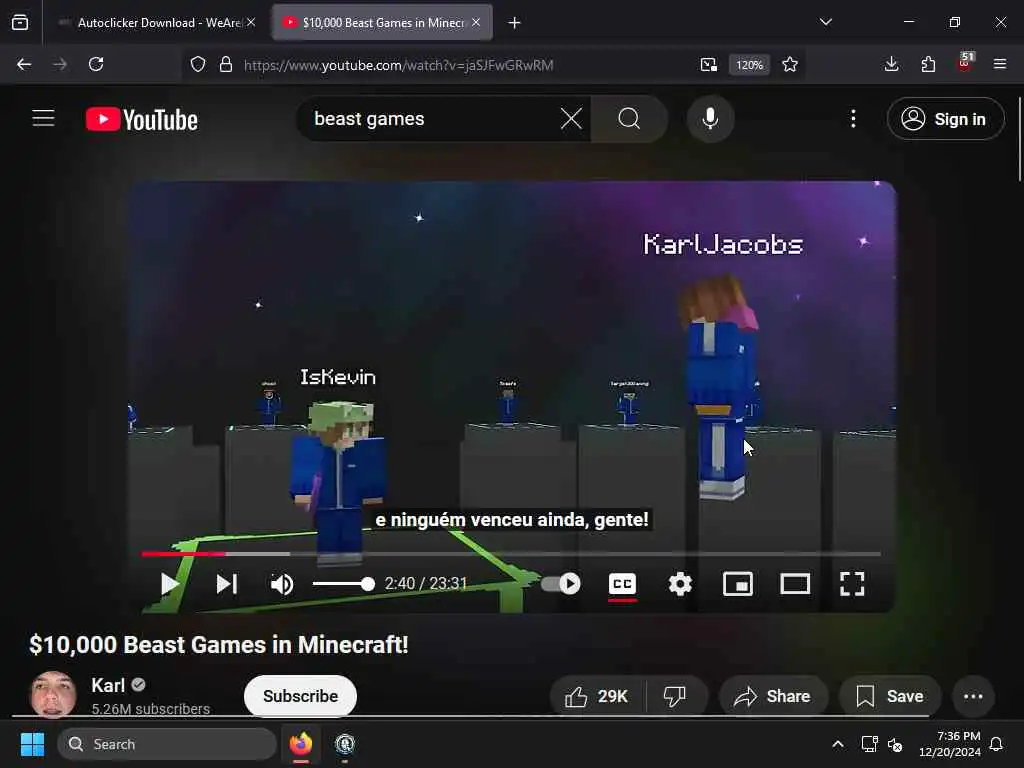Open browser extensions puzzle icon

point(928,64)
